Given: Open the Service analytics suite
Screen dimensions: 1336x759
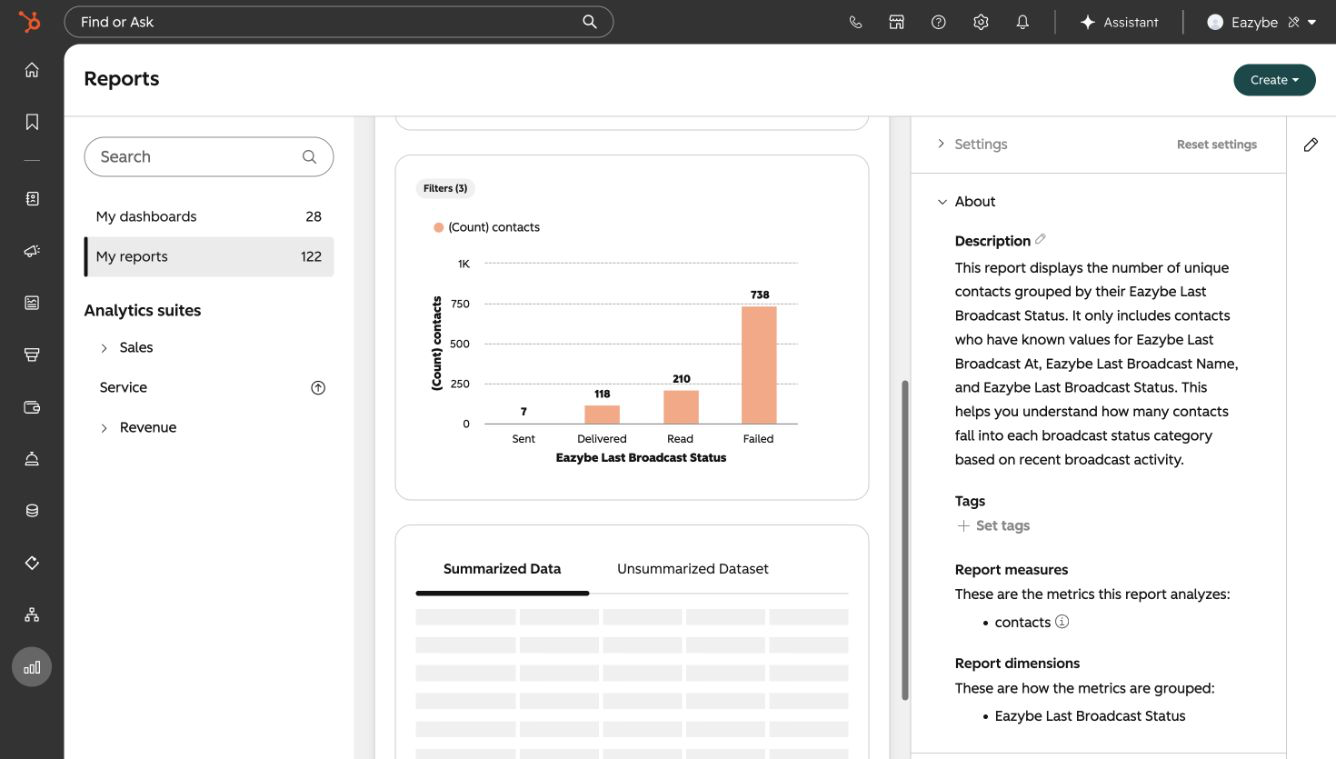Looking at the screenshot, I should tap(123, 387).
